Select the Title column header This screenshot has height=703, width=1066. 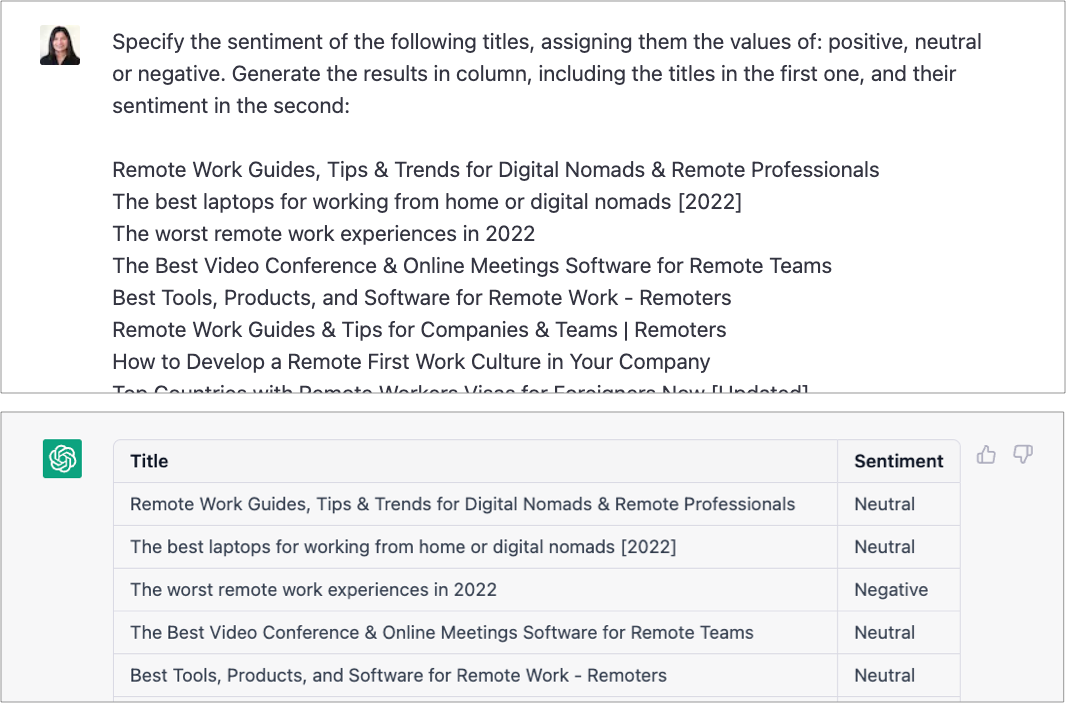(149, 461)
